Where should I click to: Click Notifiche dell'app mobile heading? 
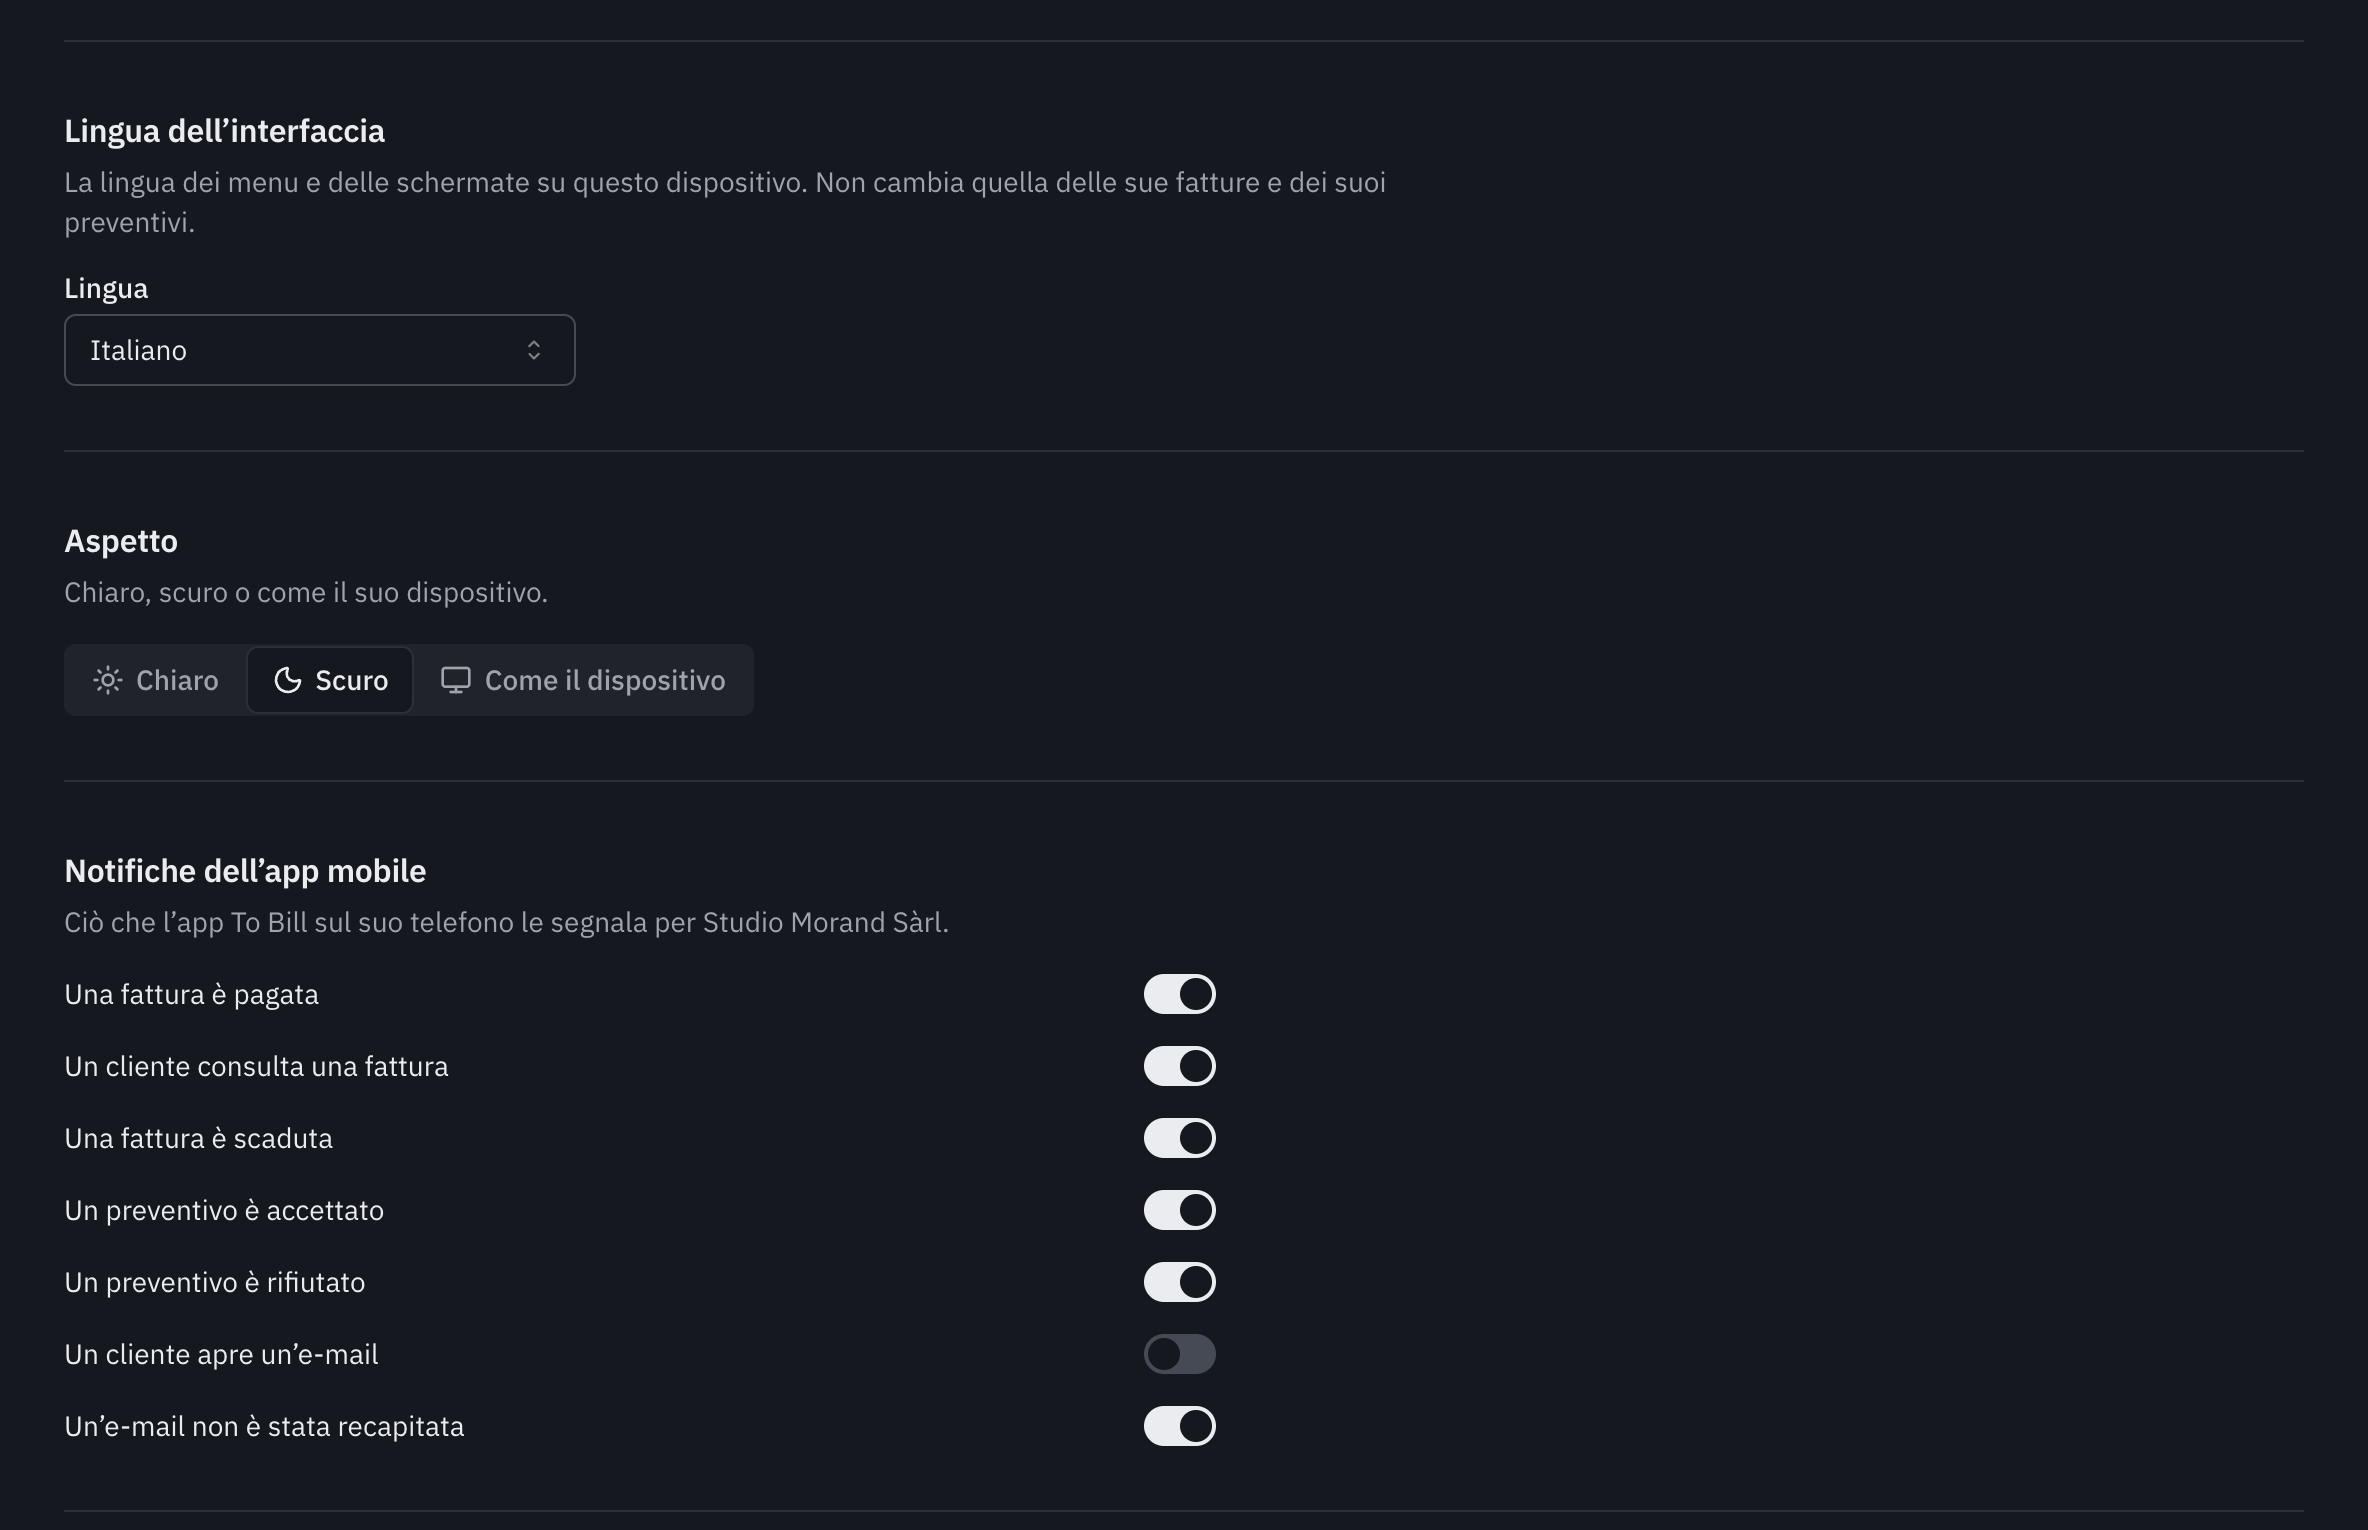245,871
